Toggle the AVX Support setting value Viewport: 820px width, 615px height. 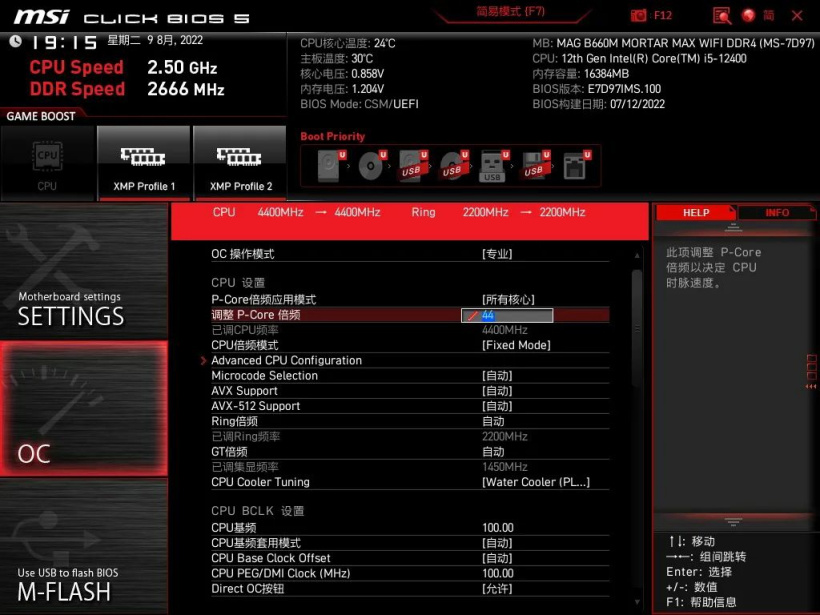point(497,391)
